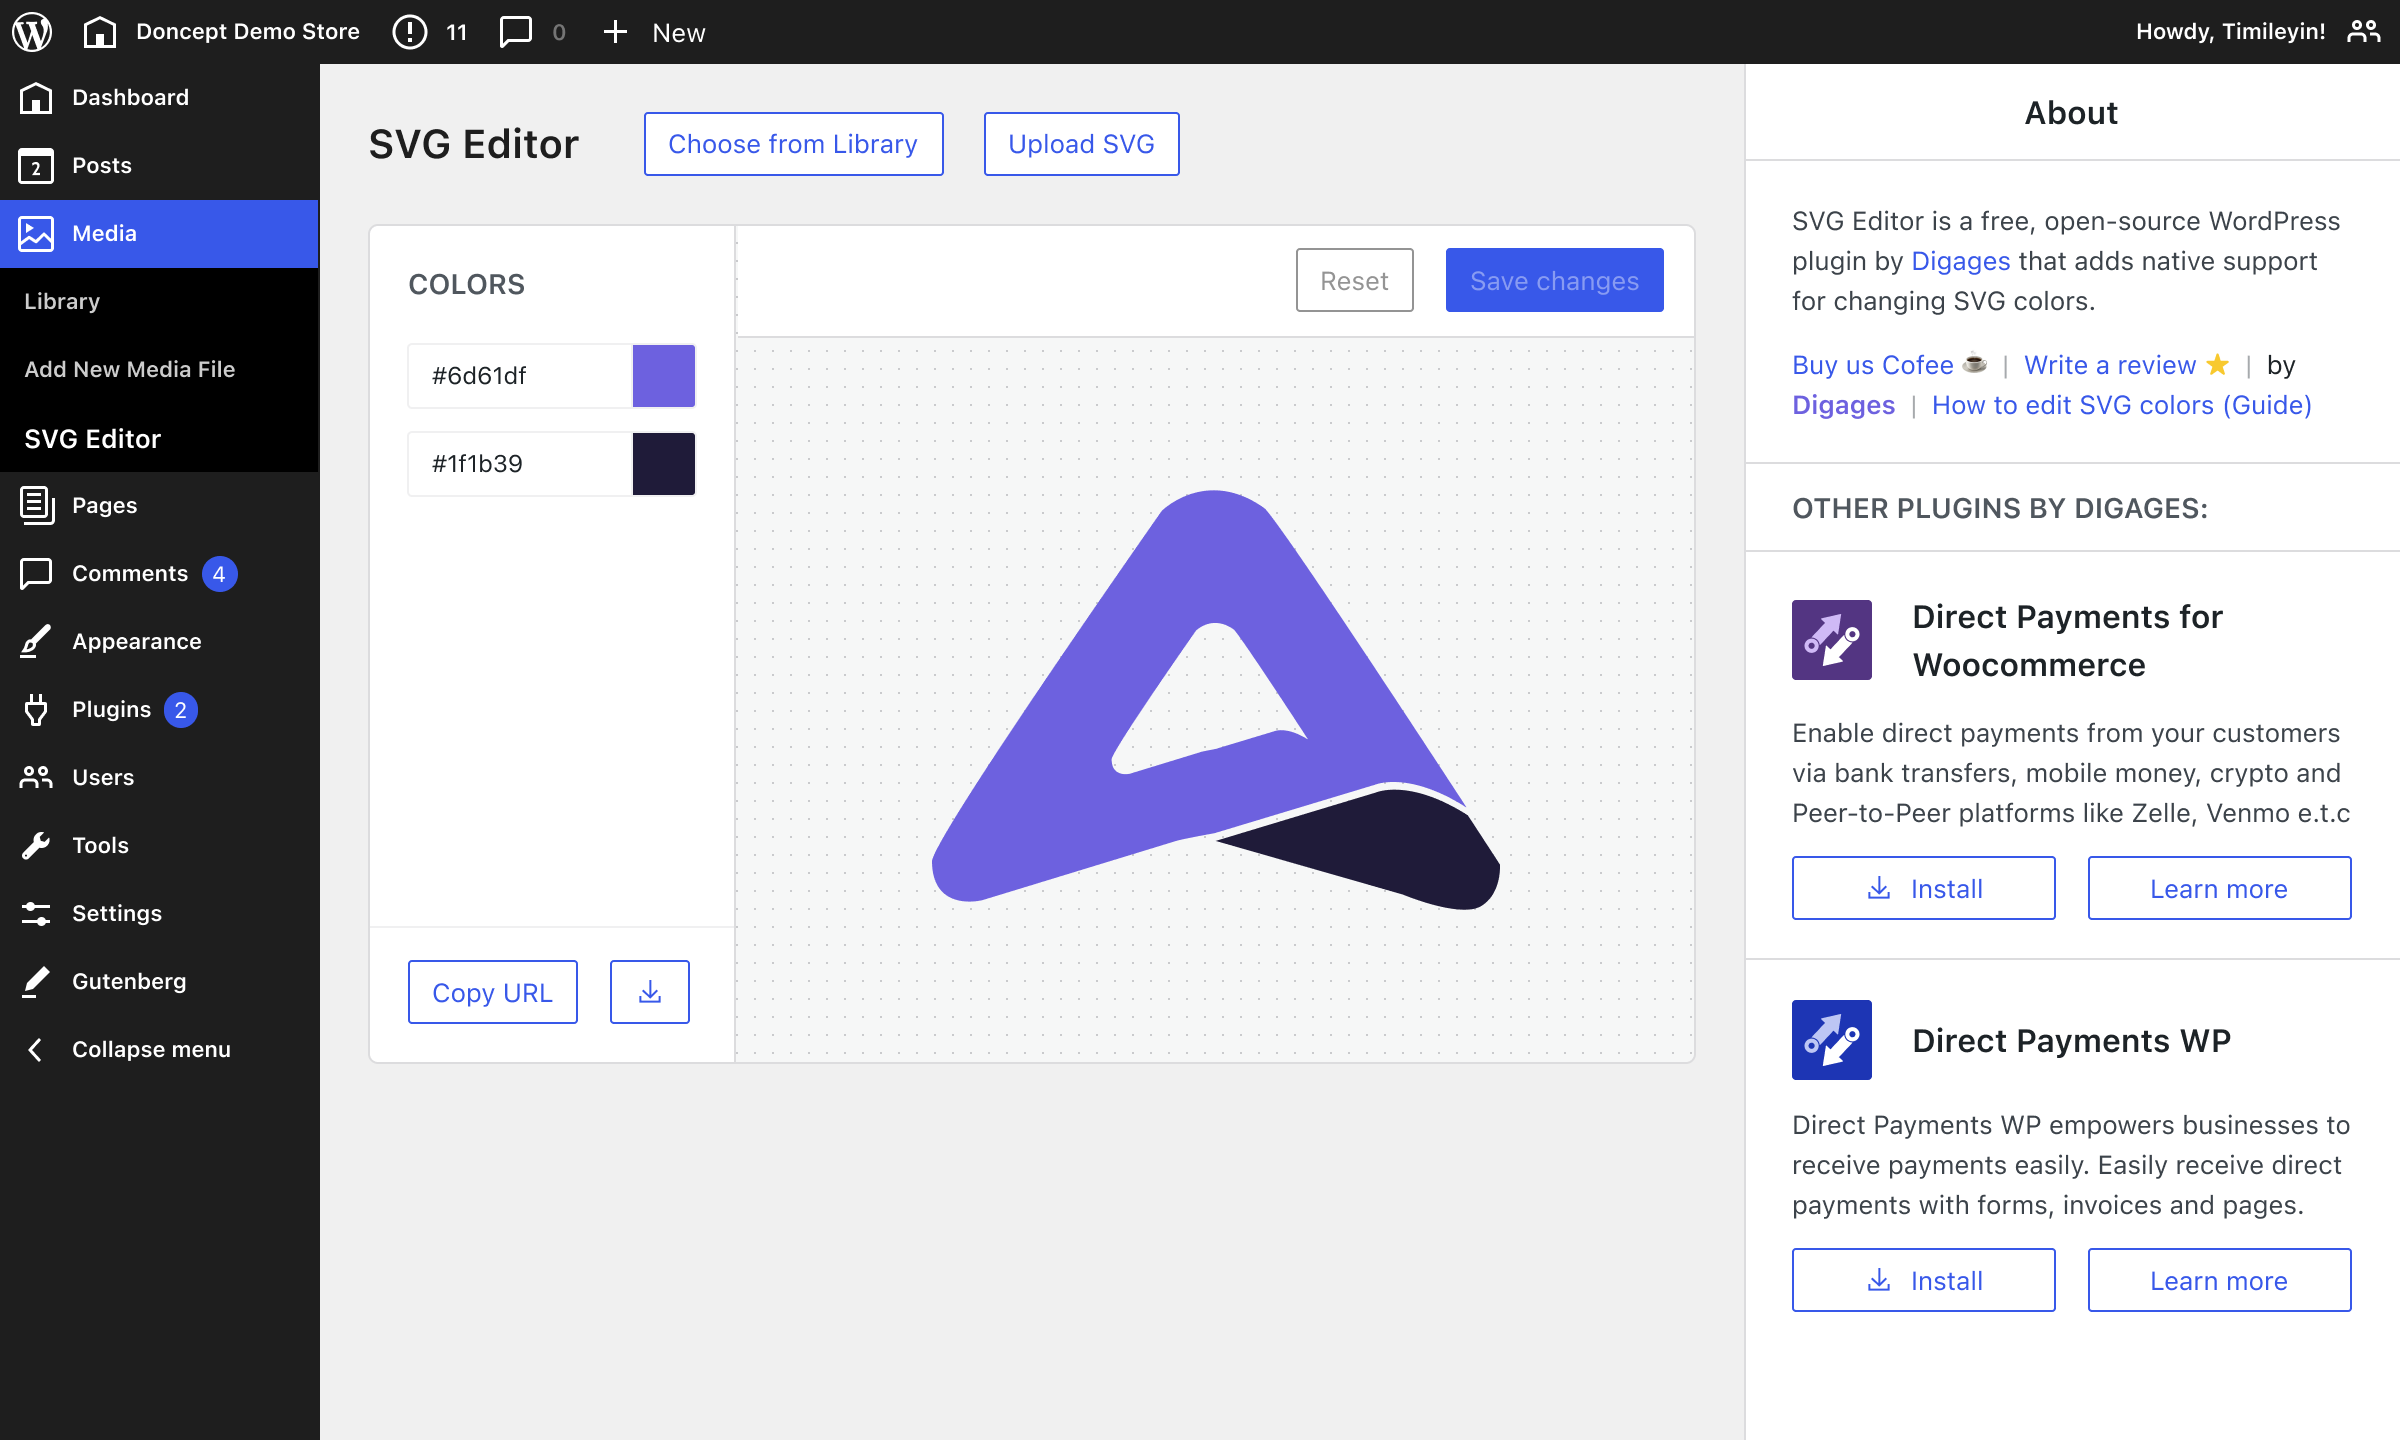Click Upload SVG button
Viewport: 2400px width, 1440px height.
tap(1082, 144)
